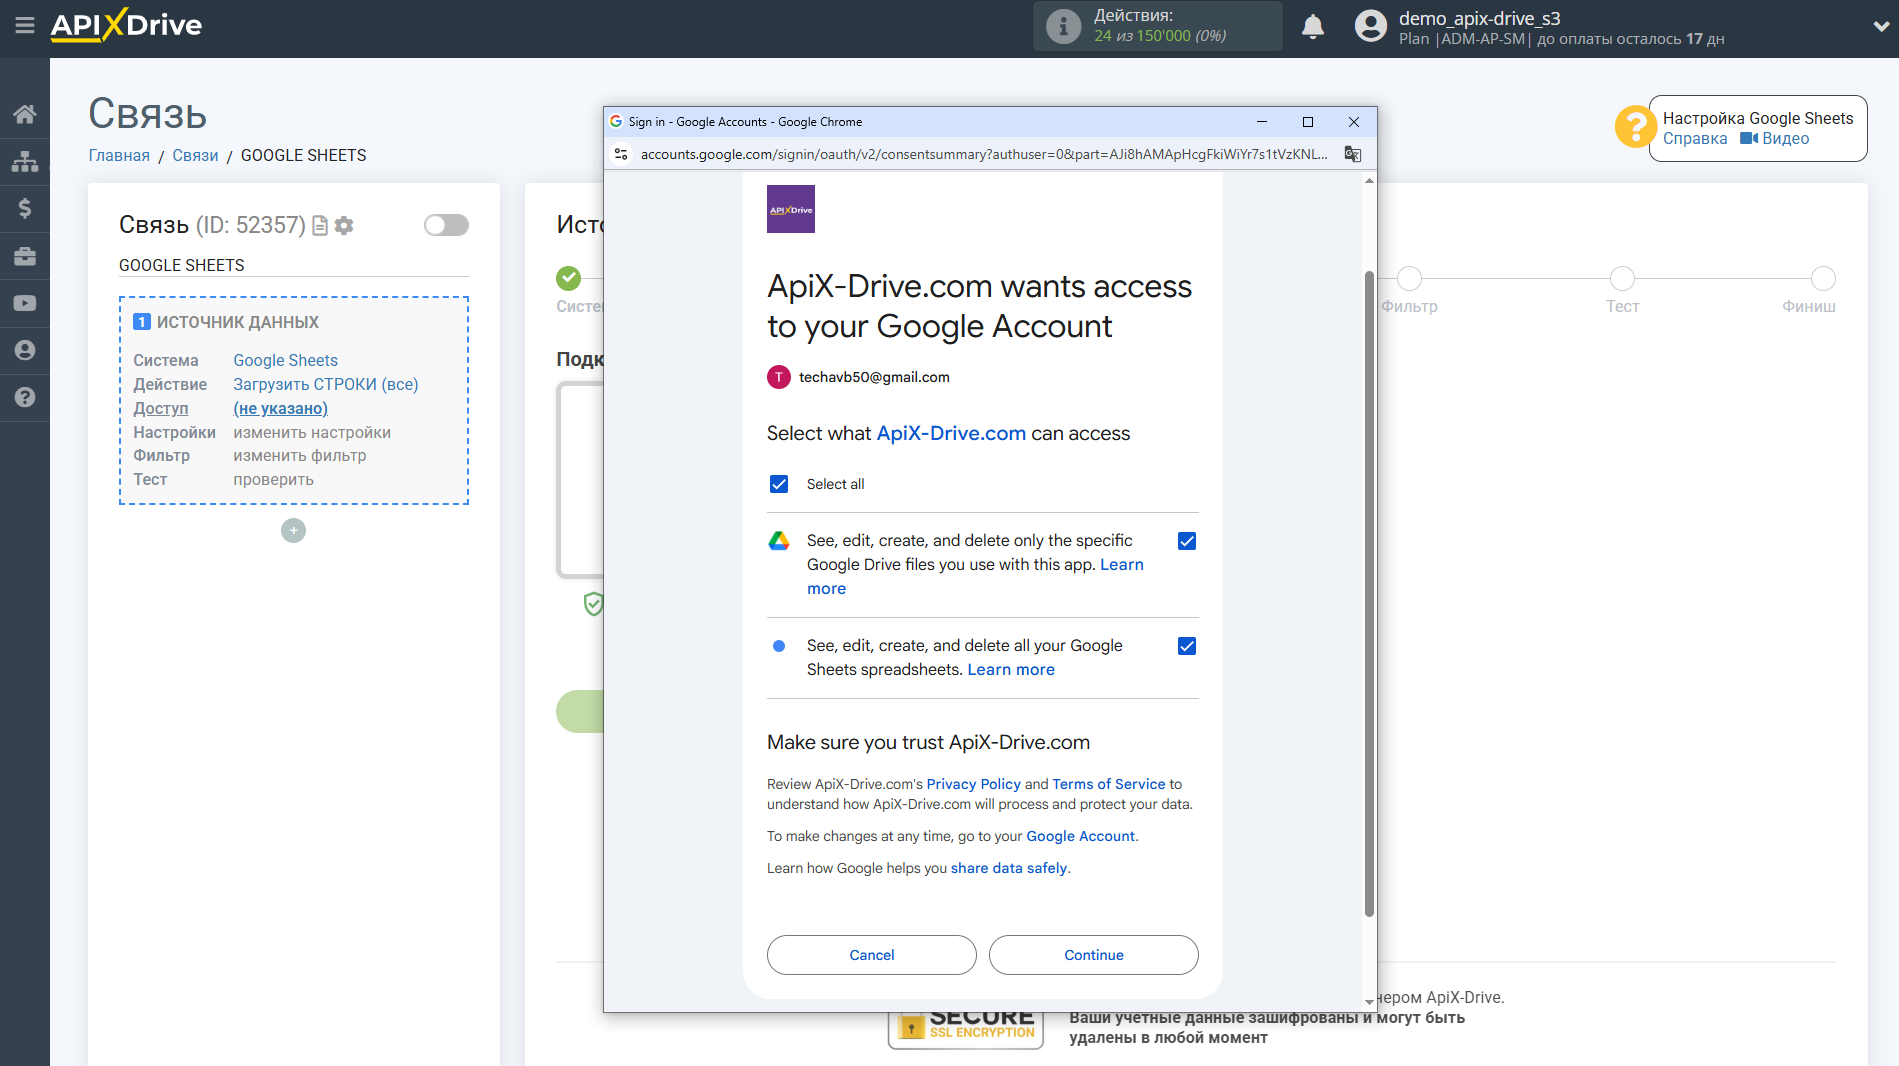
Task: Uncheck the Google Drive files permission checkbox
Action: point(1186,541)
